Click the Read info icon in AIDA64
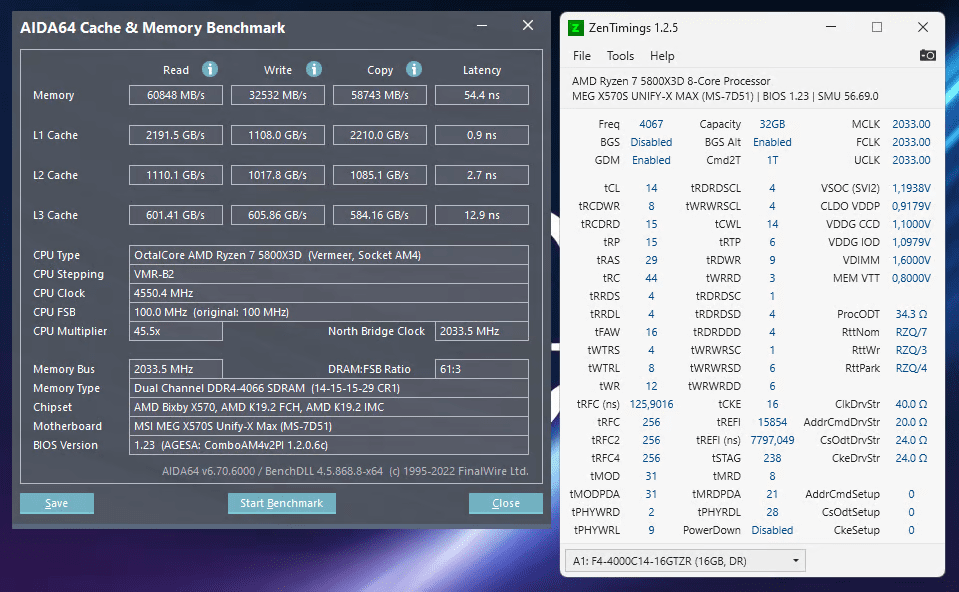The image size is (959, 592). coord(210,69)
